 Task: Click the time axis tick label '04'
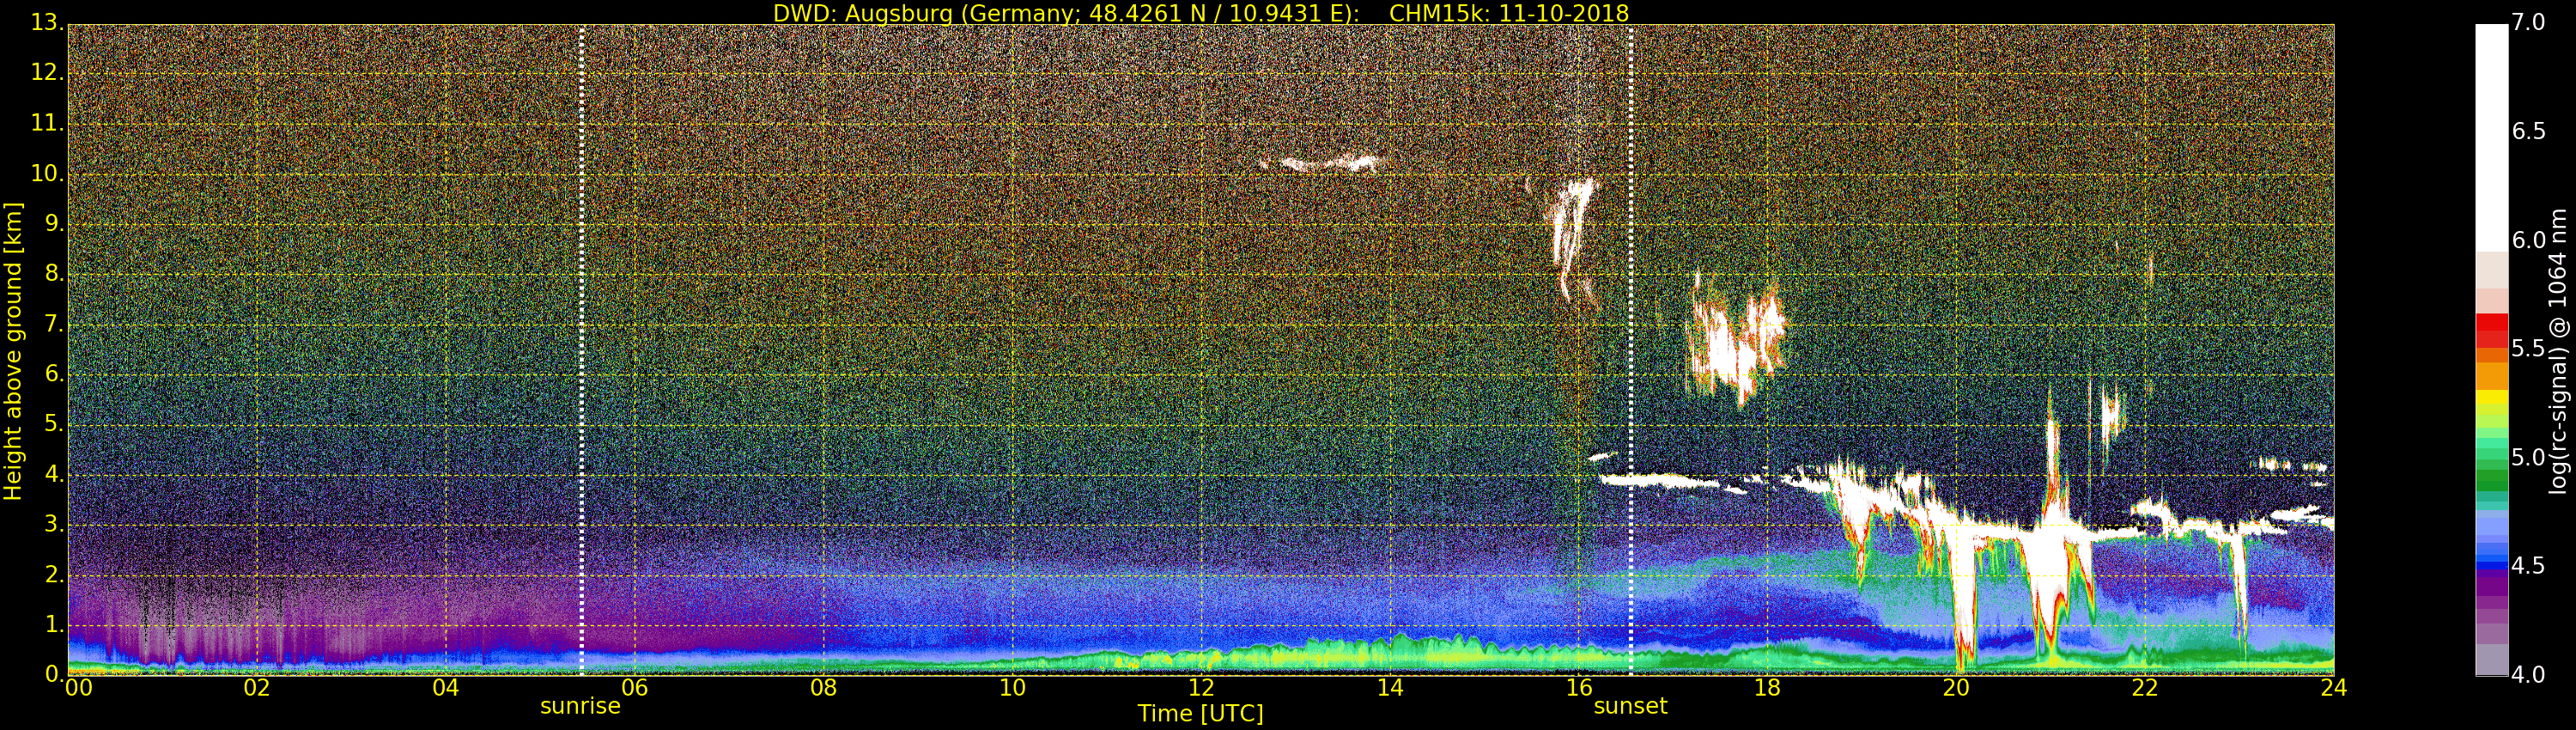click(446, 688)
